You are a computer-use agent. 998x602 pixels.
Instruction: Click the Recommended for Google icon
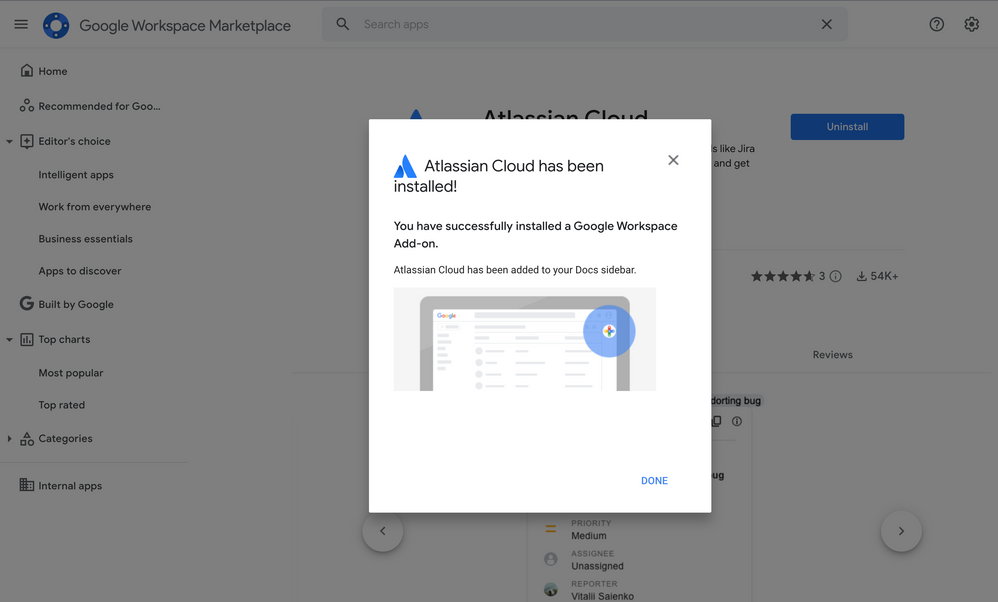(27, 106)
